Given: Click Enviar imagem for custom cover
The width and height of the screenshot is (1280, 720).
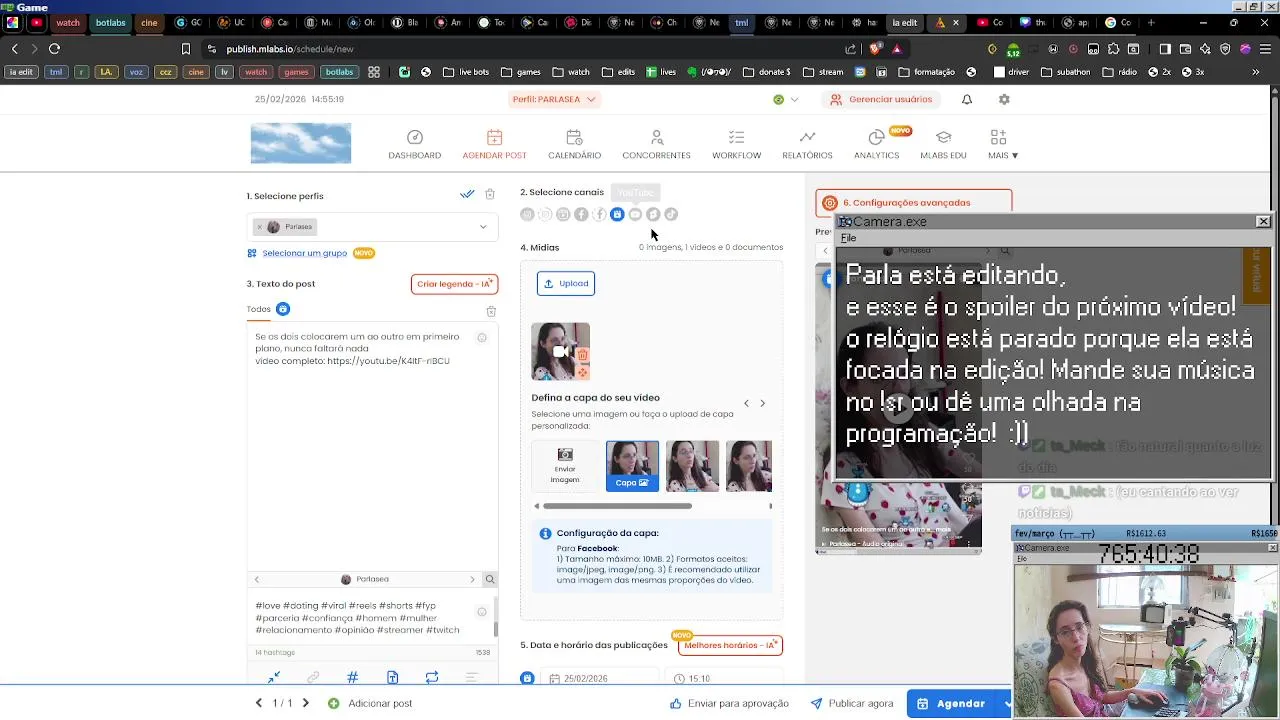Looking at the screenshot, I should point(565,466).
